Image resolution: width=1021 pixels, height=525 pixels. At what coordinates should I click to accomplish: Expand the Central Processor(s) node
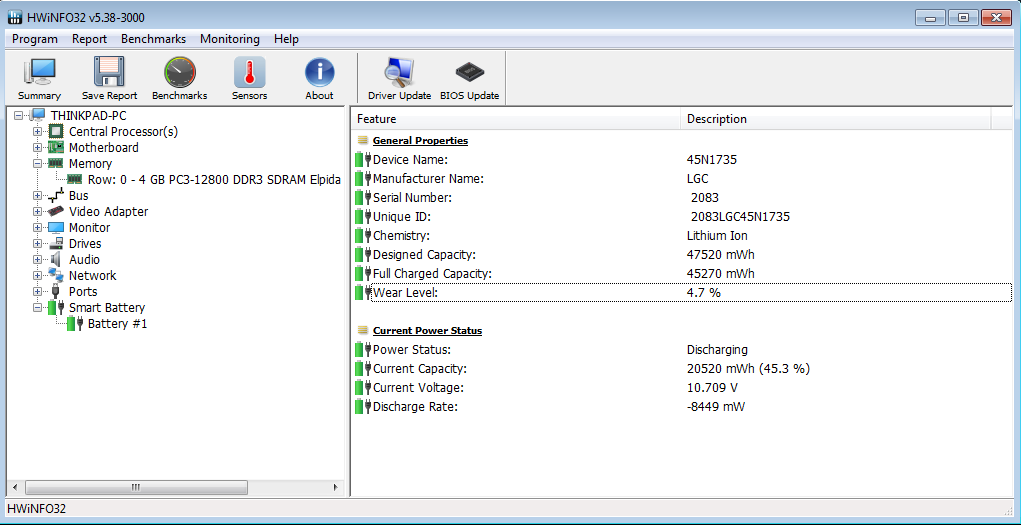(x=37, y=132)
